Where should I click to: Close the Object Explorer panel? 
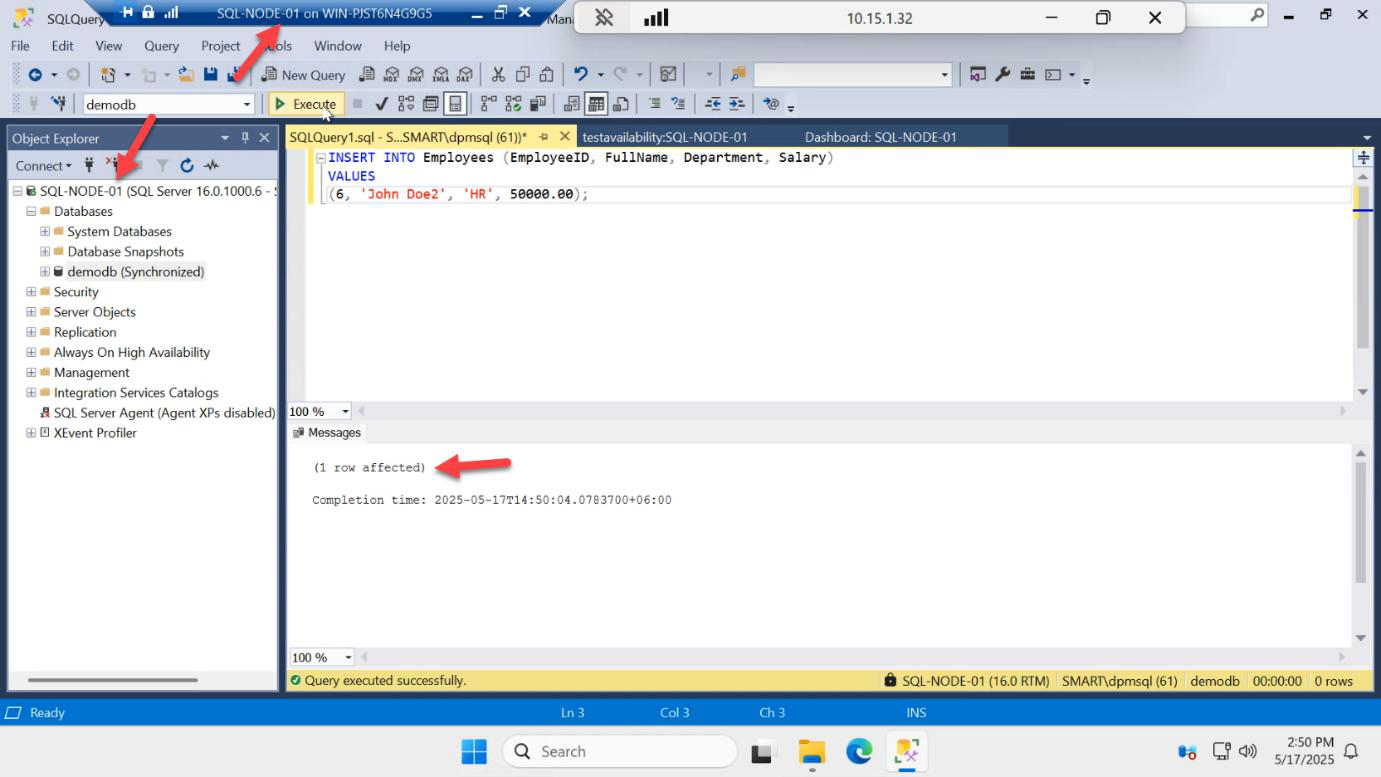[265, 138]
